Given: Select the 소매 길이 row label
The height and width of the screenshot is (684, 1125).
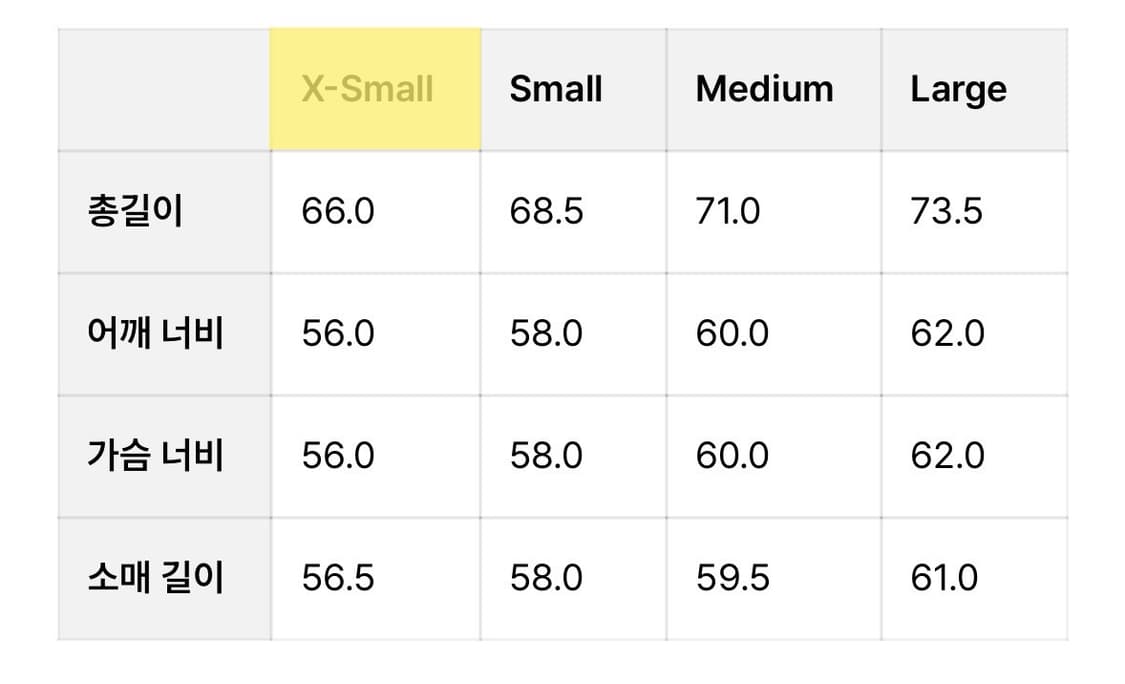Looking at the screenshot, I should coord(155,578).
